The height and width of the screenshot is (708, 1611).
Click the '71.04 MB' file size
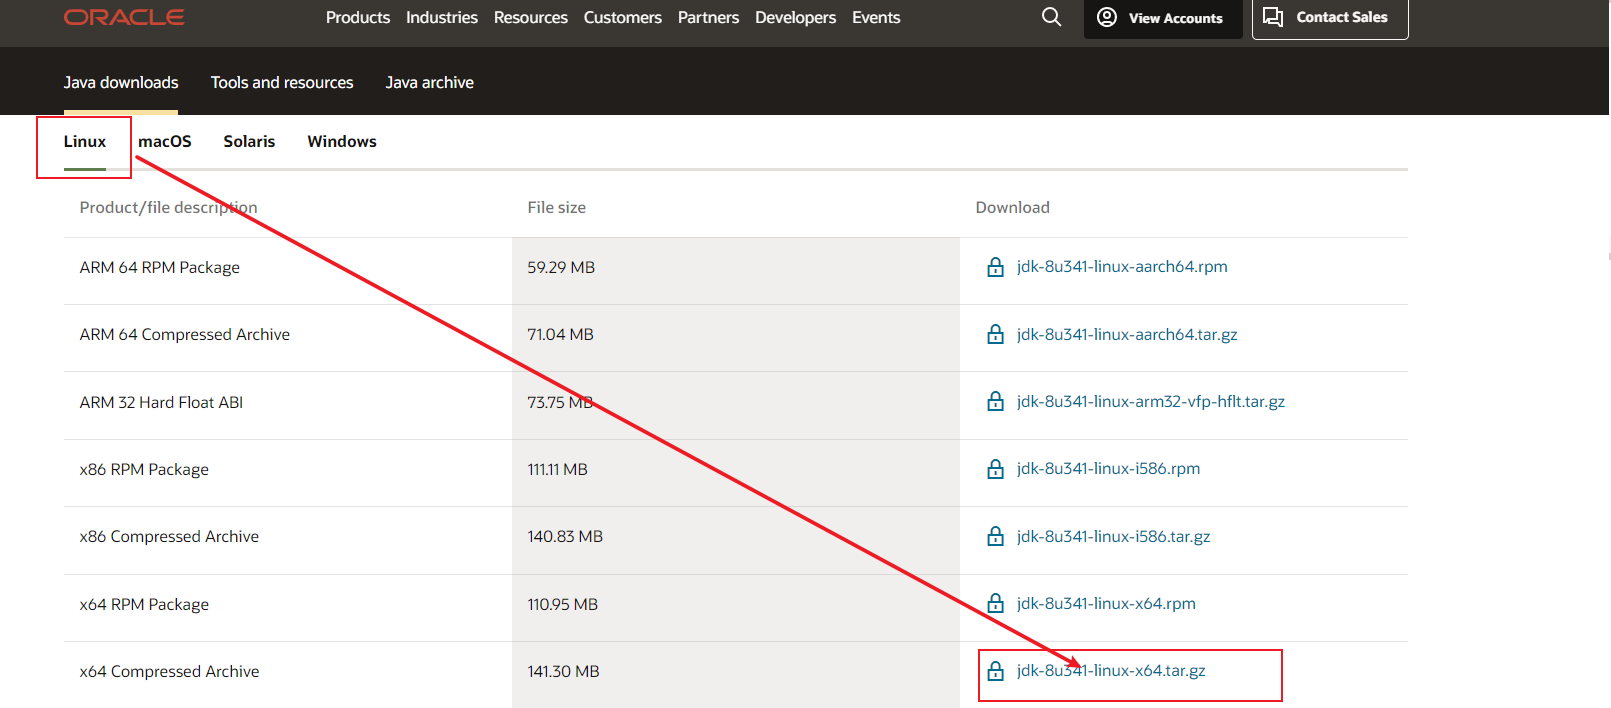pos(561,334)
